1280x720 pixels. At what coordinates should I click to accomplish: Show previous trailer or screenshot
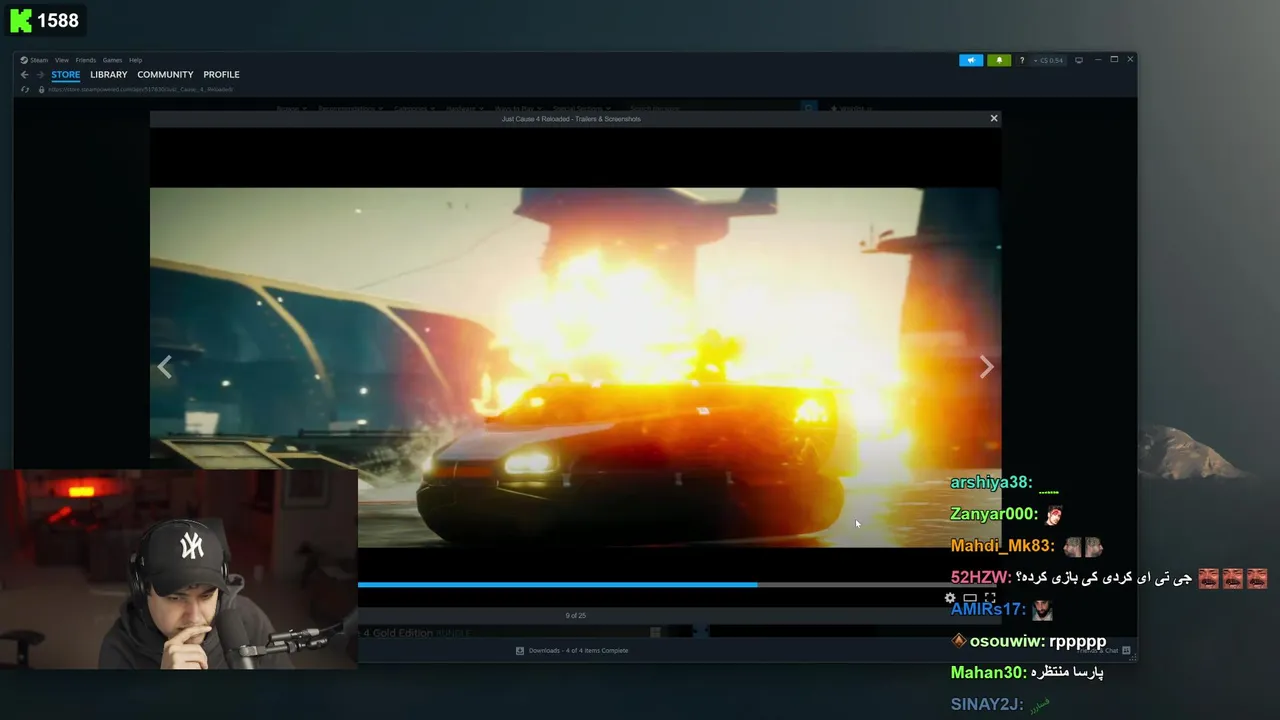164,367
